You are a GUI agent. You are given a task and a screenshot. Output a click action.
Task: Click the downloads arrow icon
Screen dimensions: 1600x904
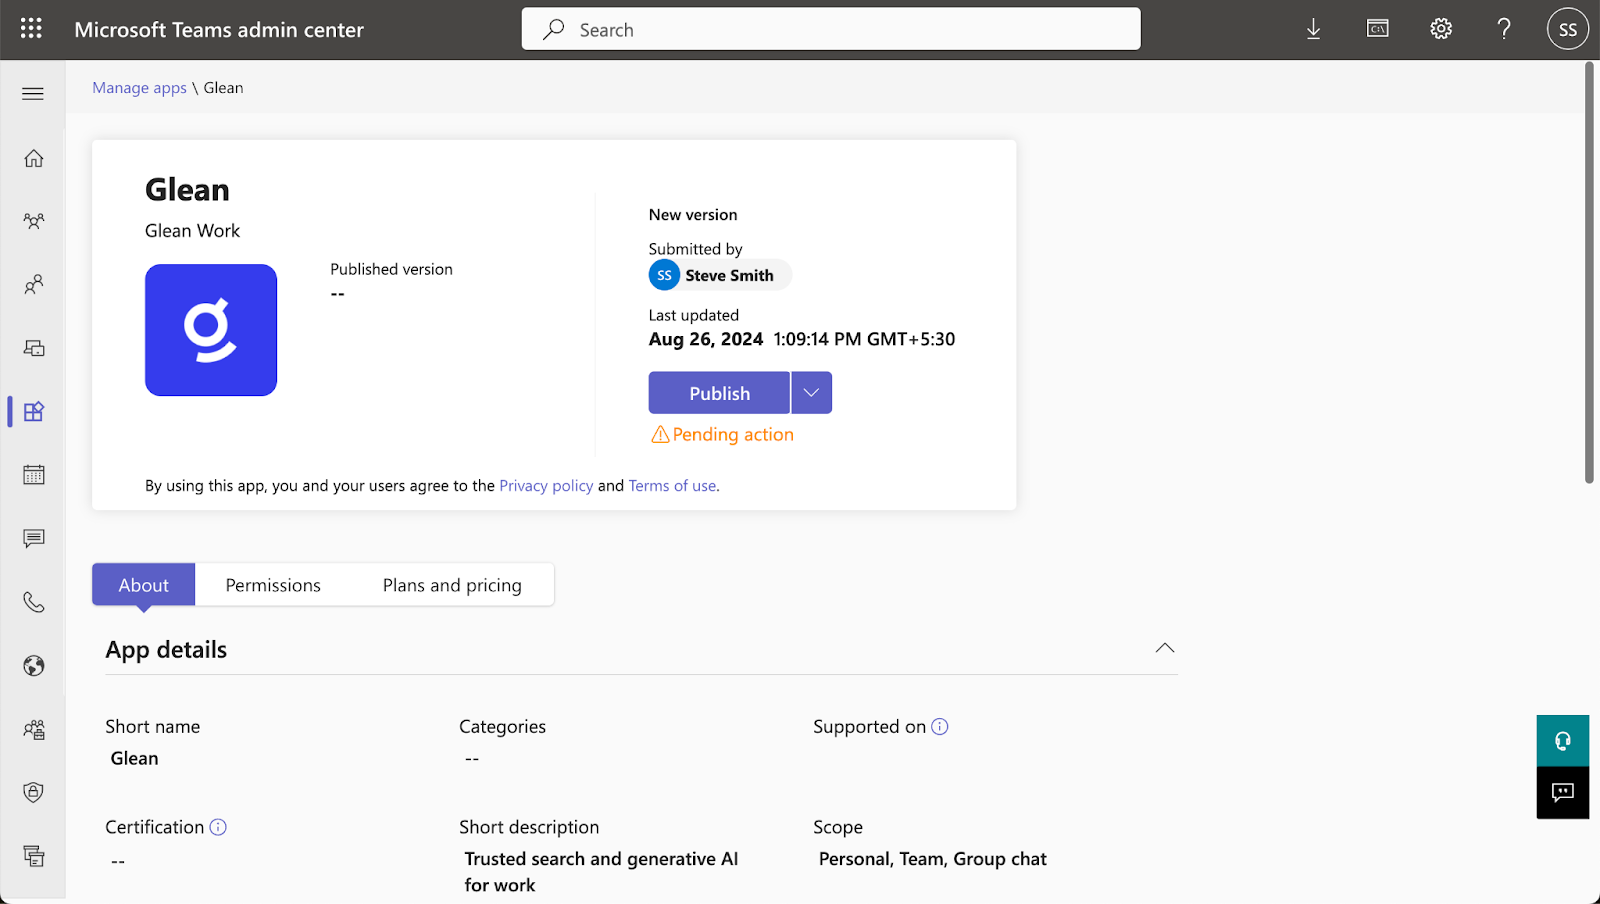tap(1314, 29)
